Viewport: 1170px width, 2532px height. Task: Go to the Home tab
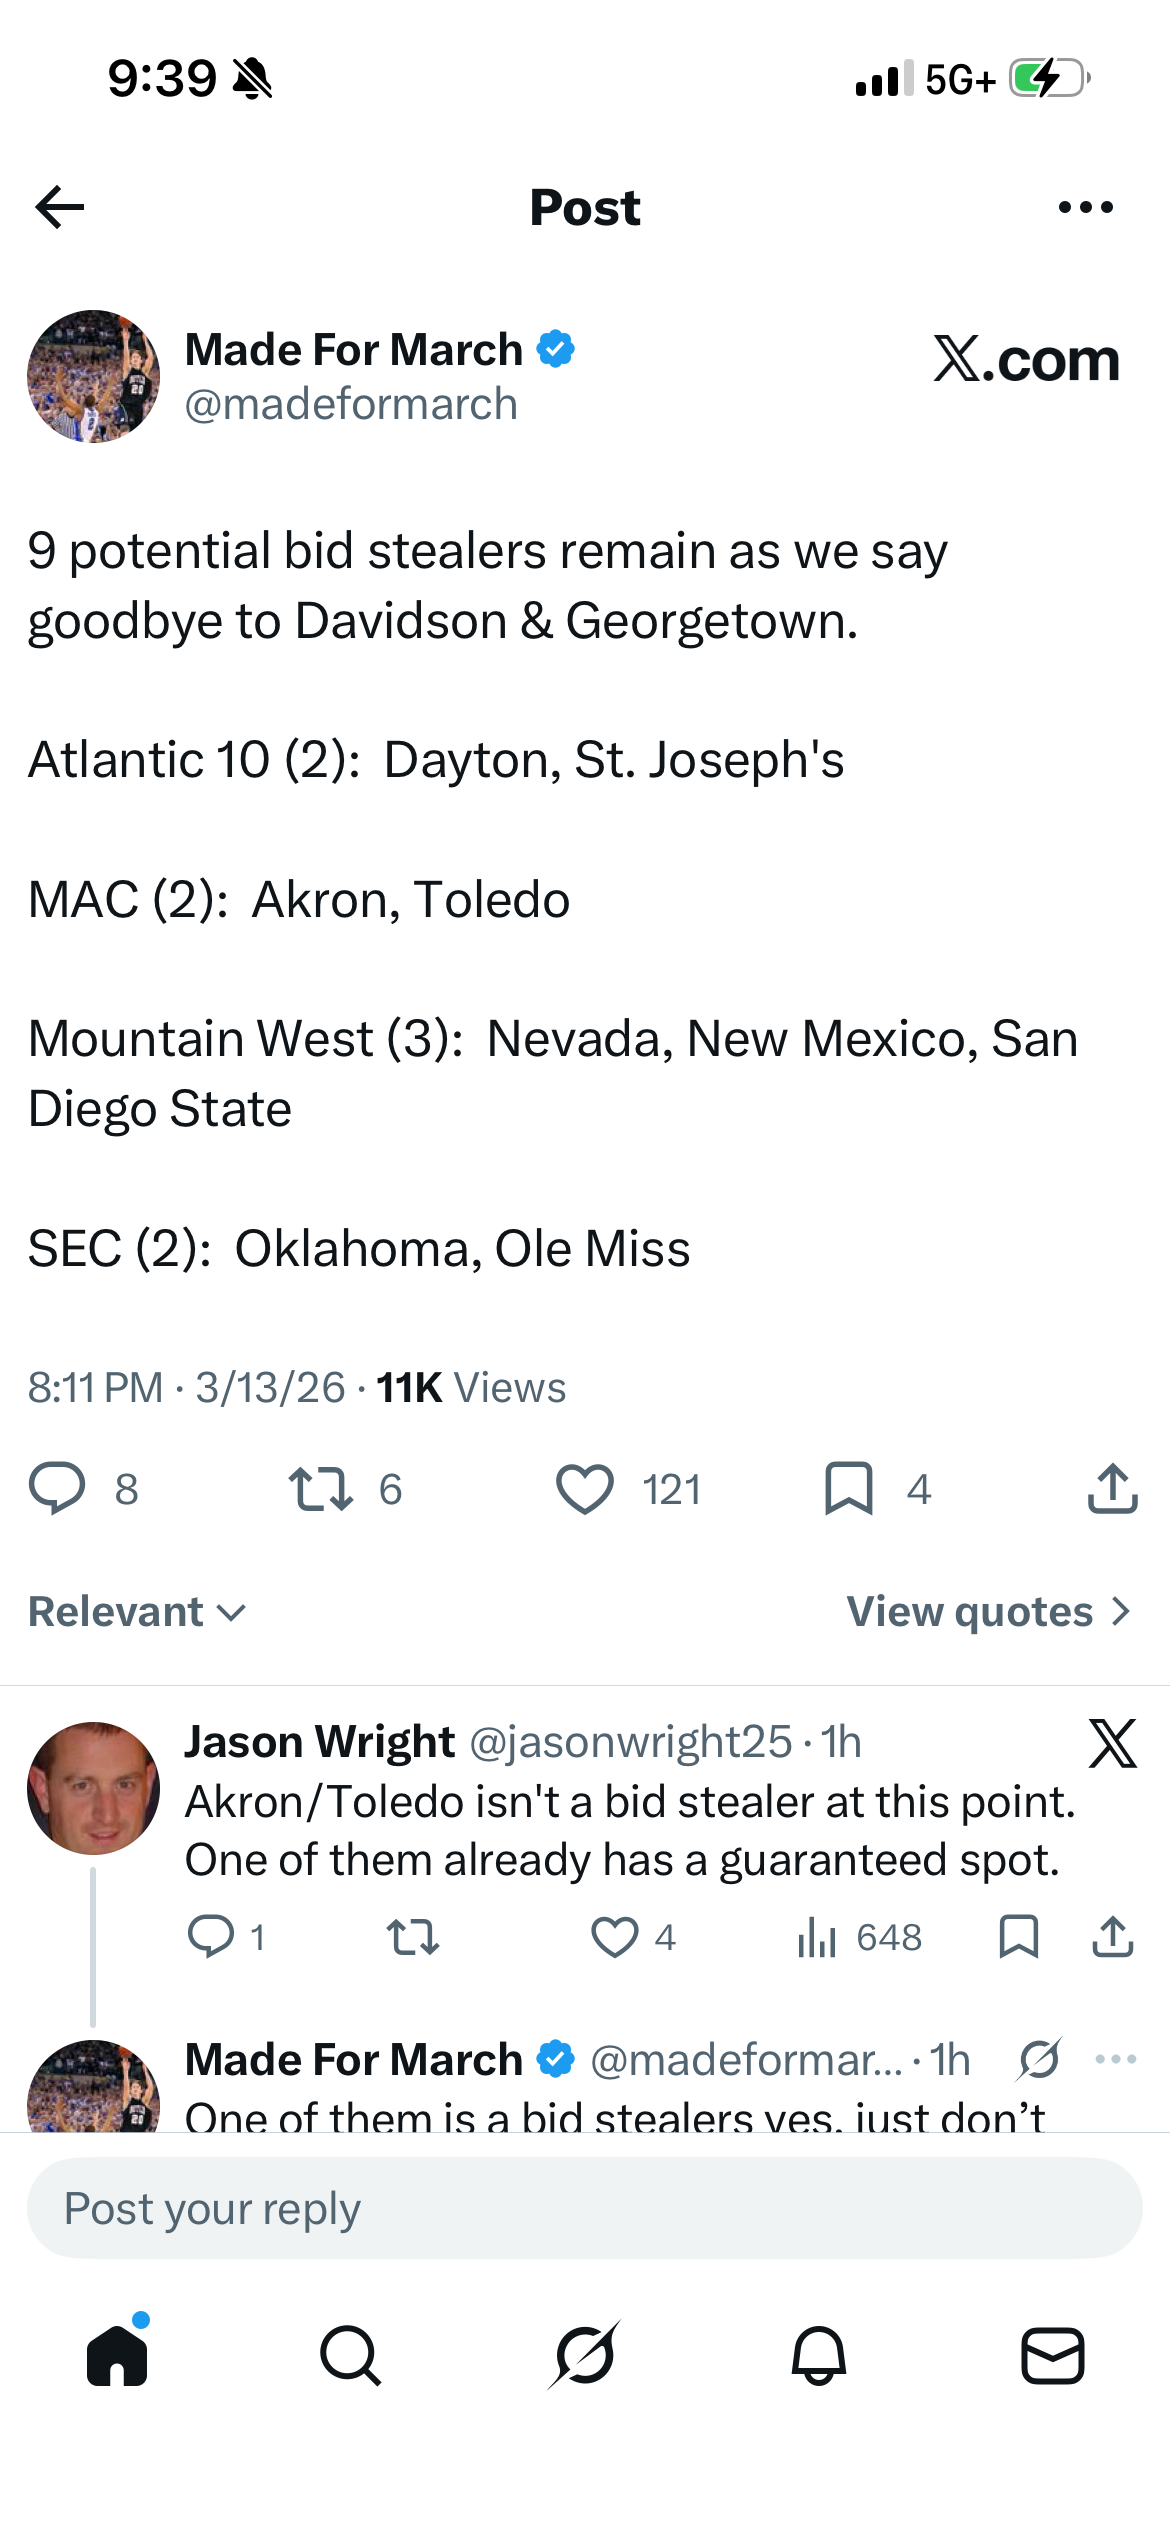click(117, 2355)
